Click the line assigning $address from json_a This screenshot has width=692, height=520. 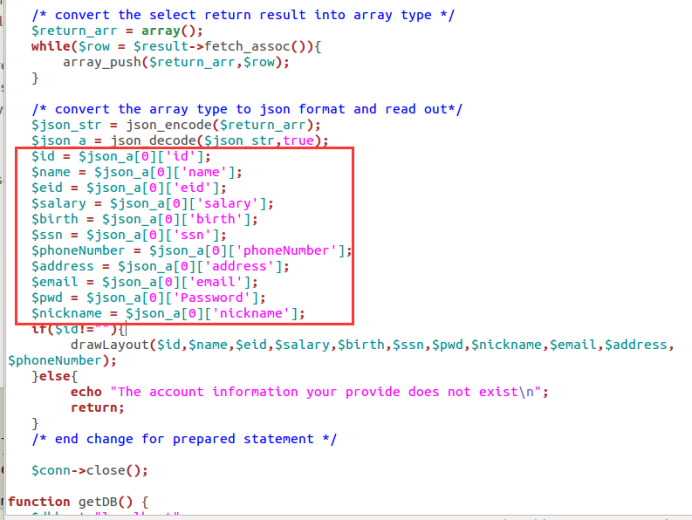coord(160,266)
